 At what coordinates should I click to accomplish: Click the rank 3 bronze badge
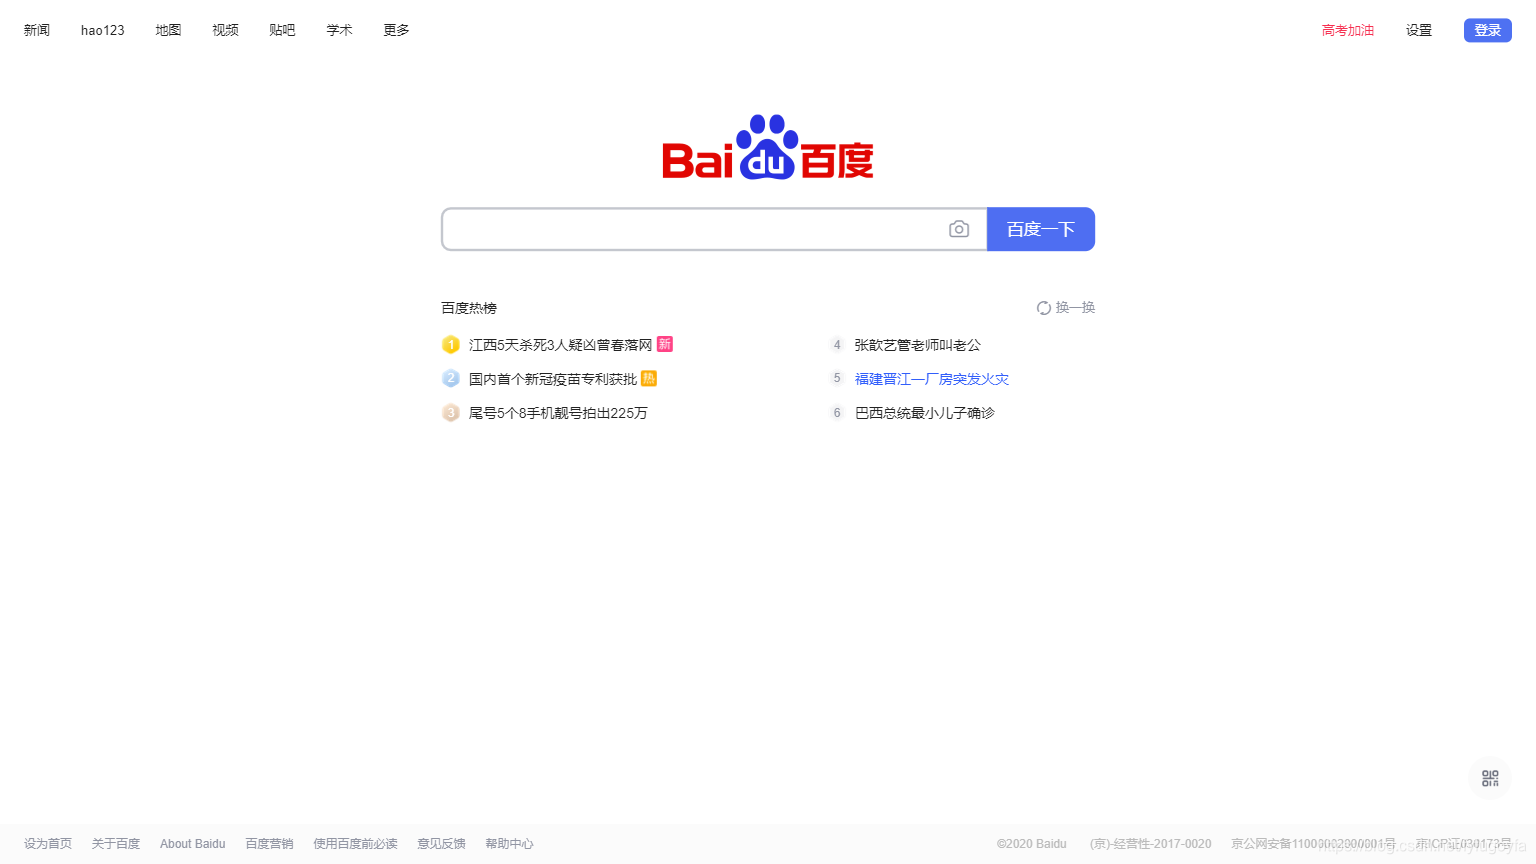[x=451, y=413]
